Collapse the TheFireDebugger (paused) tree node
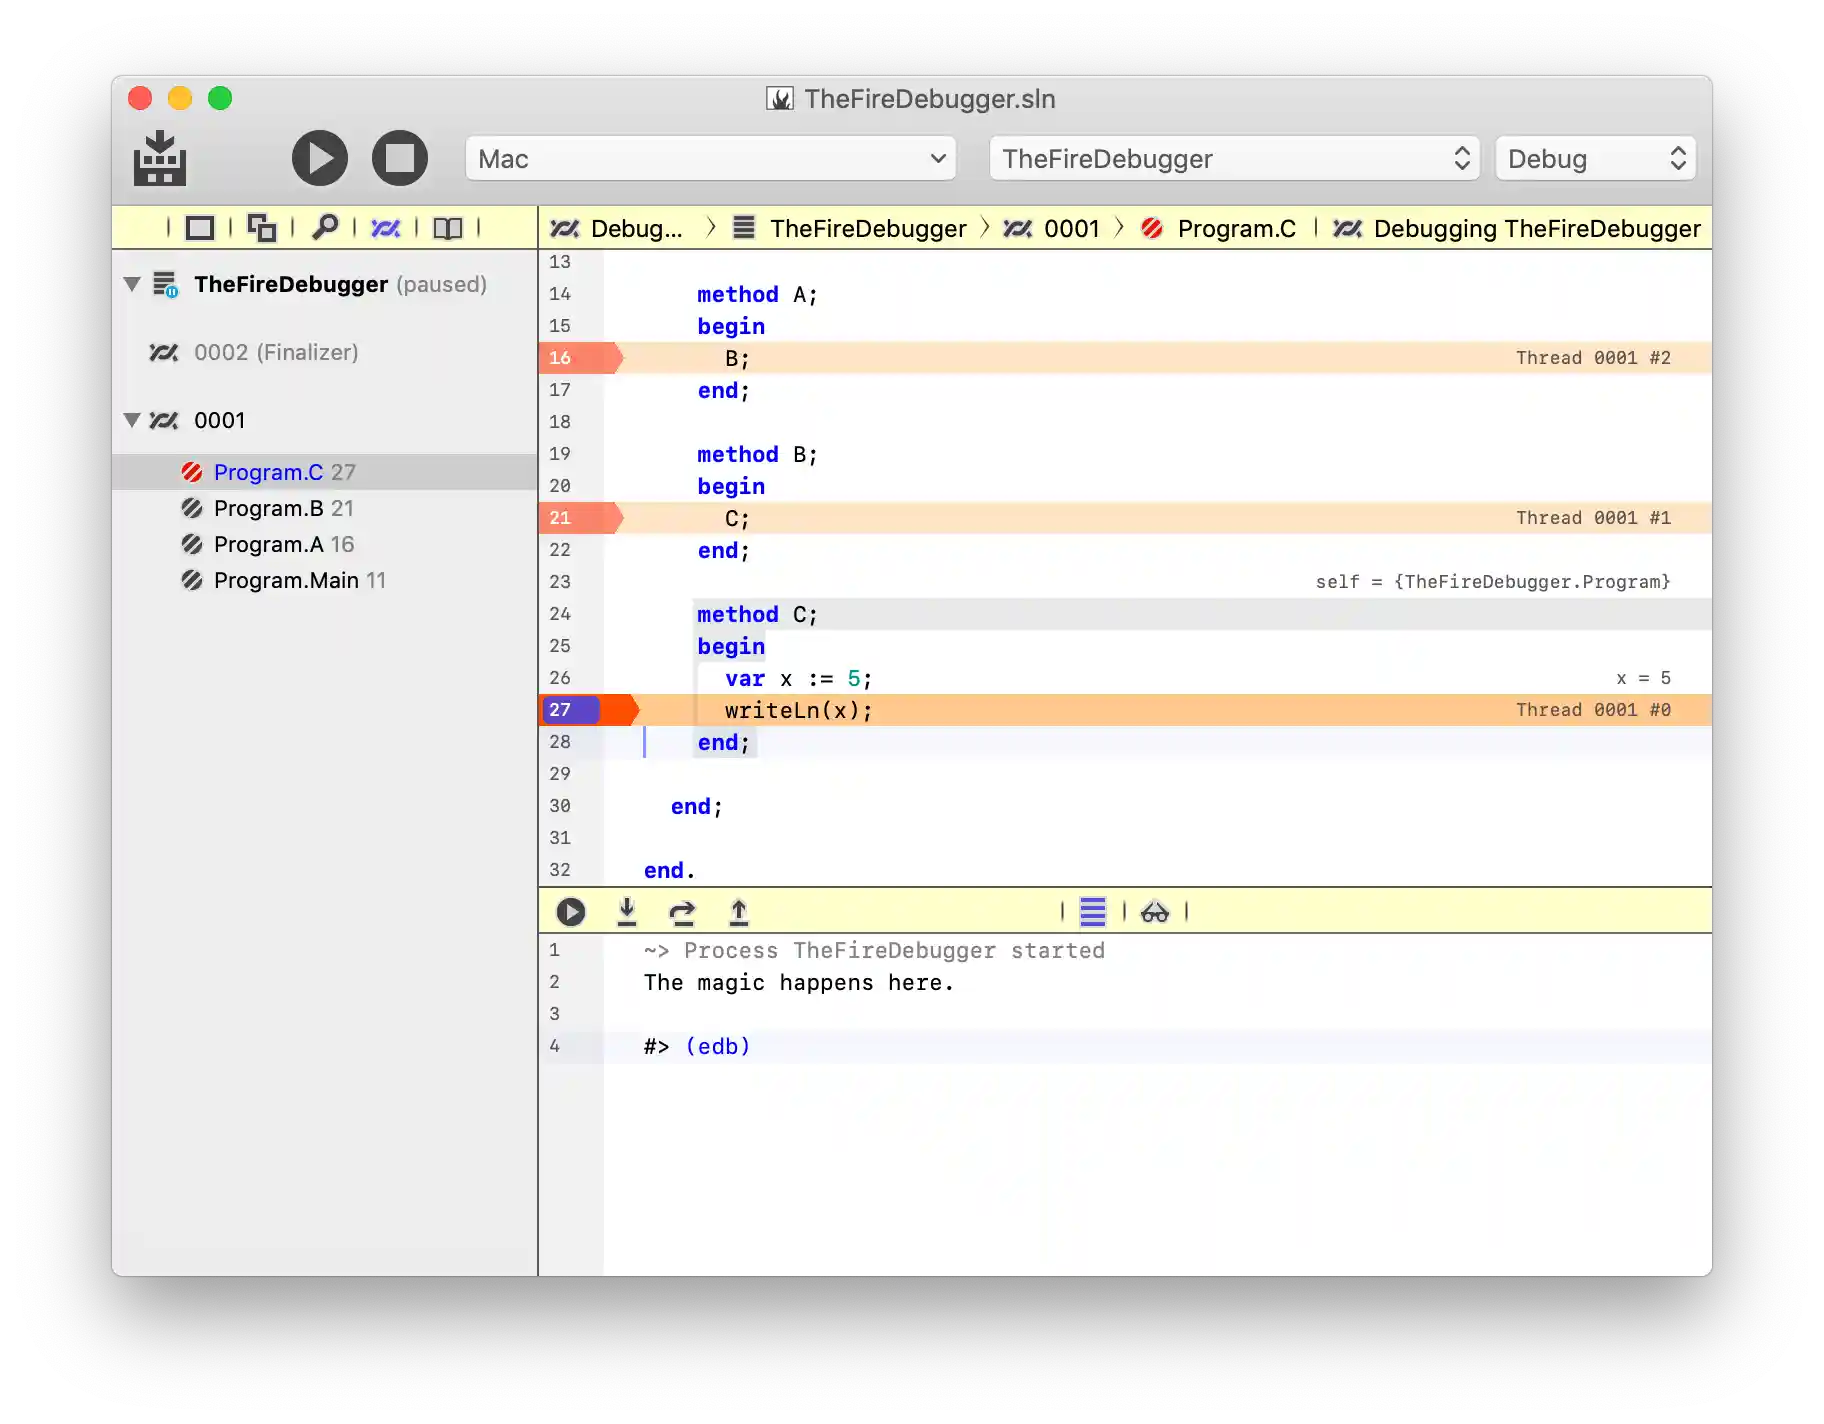 tap(132, 284)
